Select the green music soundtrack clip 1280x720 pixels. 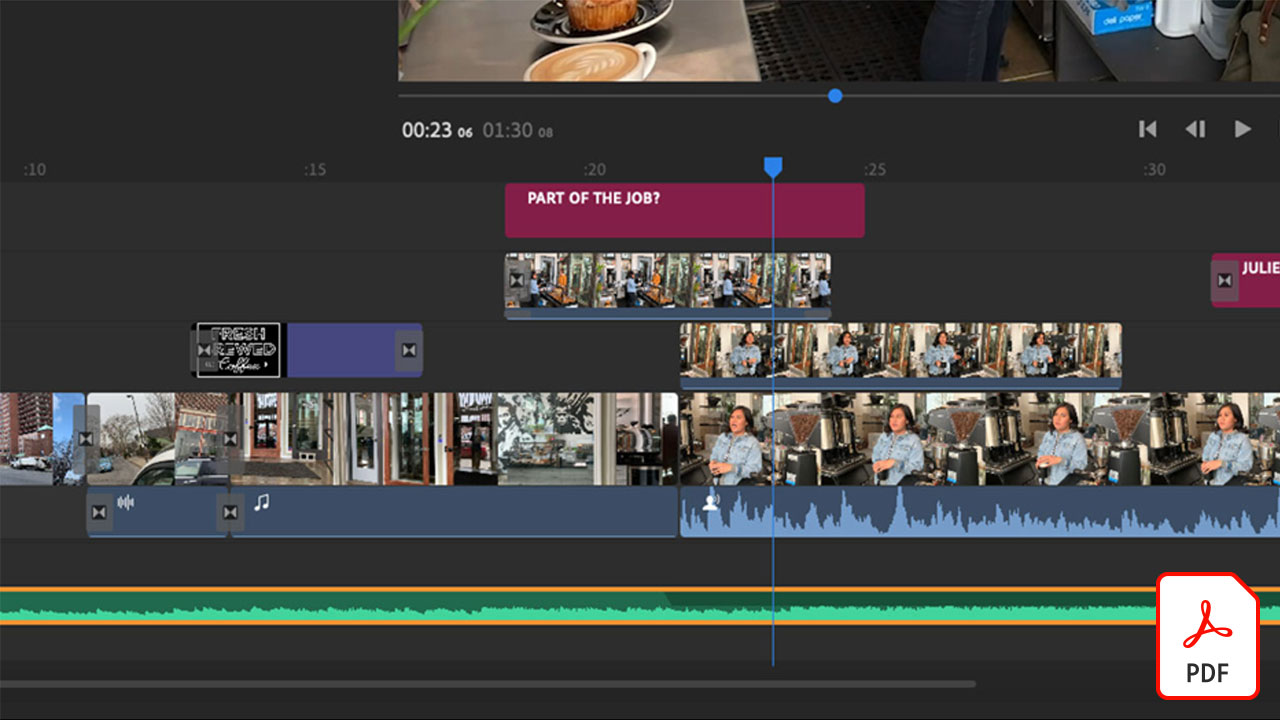point(640,606)
